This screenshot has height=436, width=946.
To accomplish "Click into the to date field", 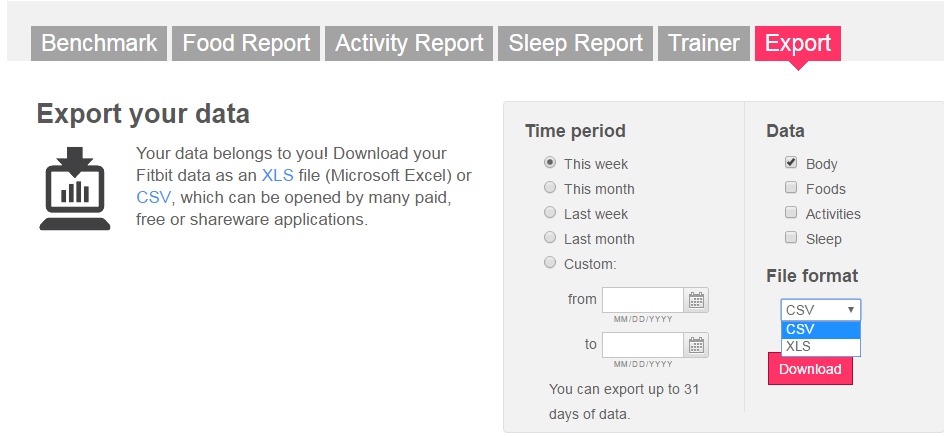I will pyautogui.click(x=643, y=345).
